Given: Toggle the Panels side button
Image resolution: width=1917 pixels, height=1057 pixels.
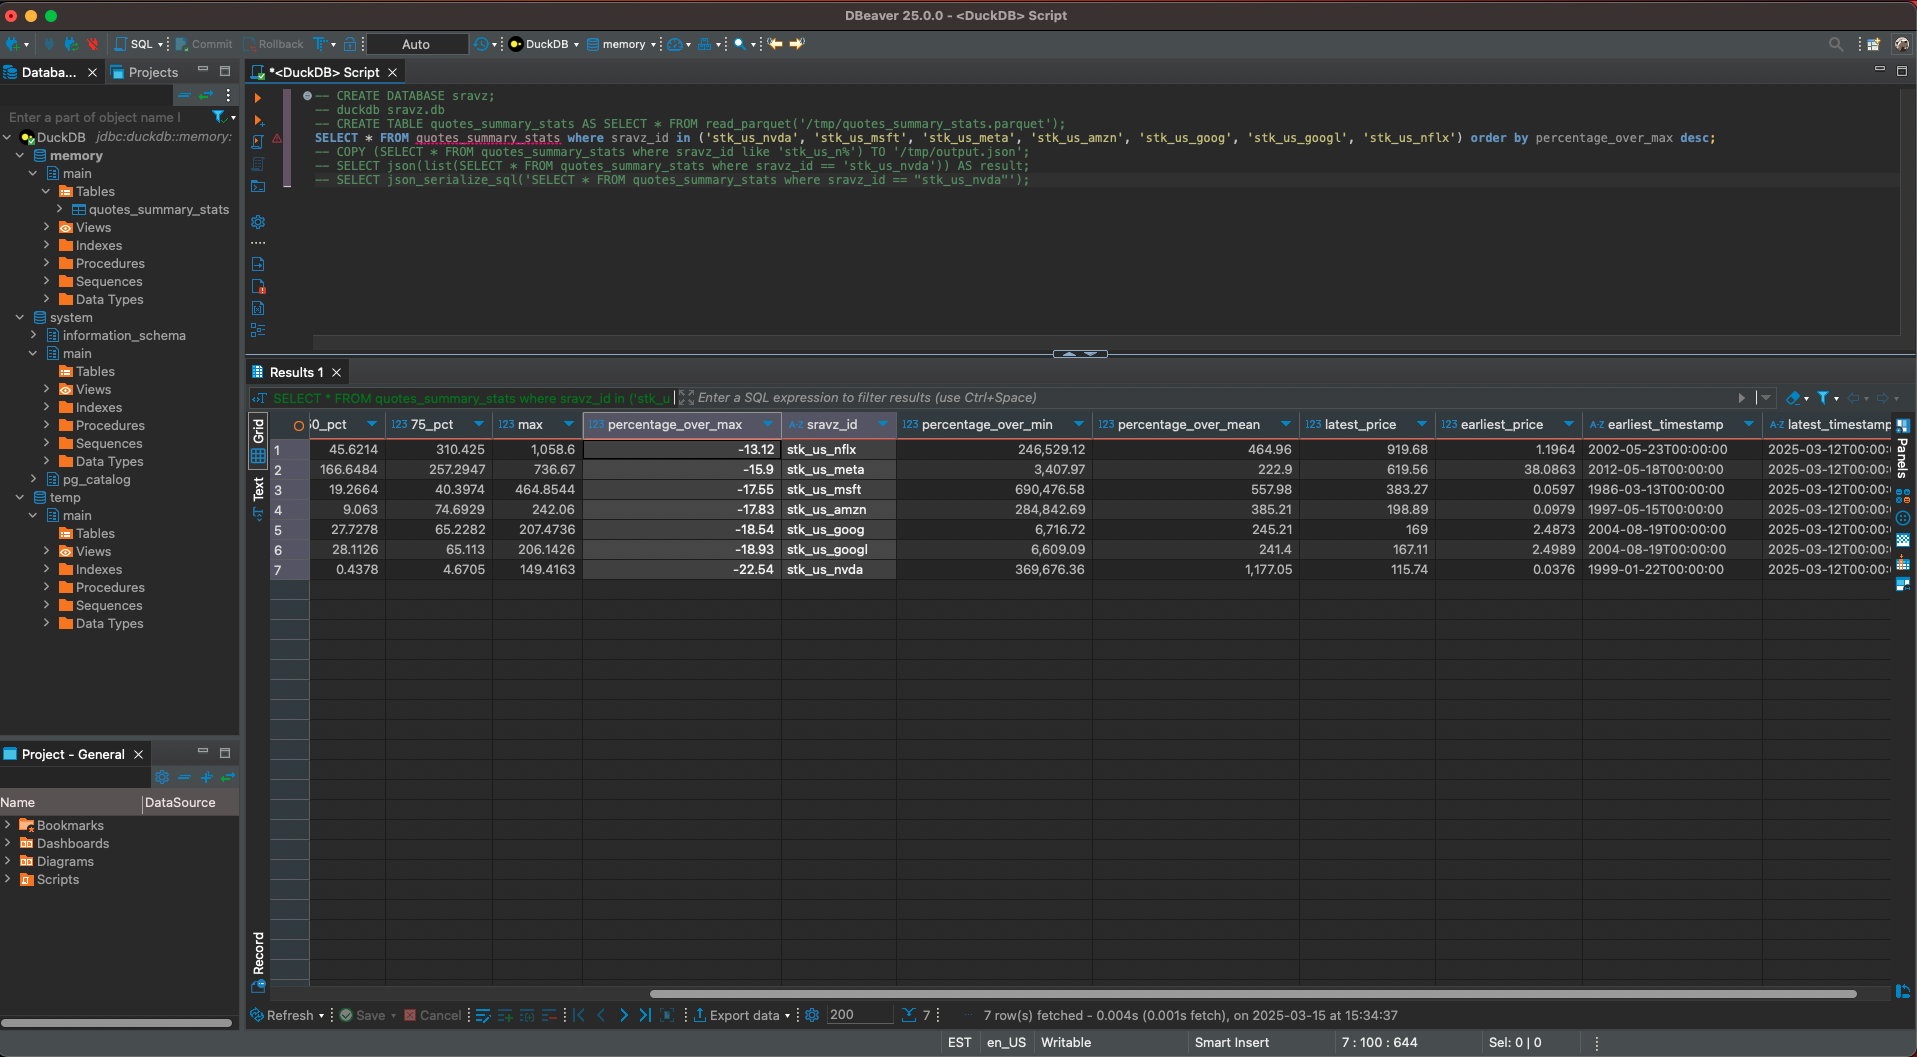Looking at the screenshot, I should point(1902,450).
